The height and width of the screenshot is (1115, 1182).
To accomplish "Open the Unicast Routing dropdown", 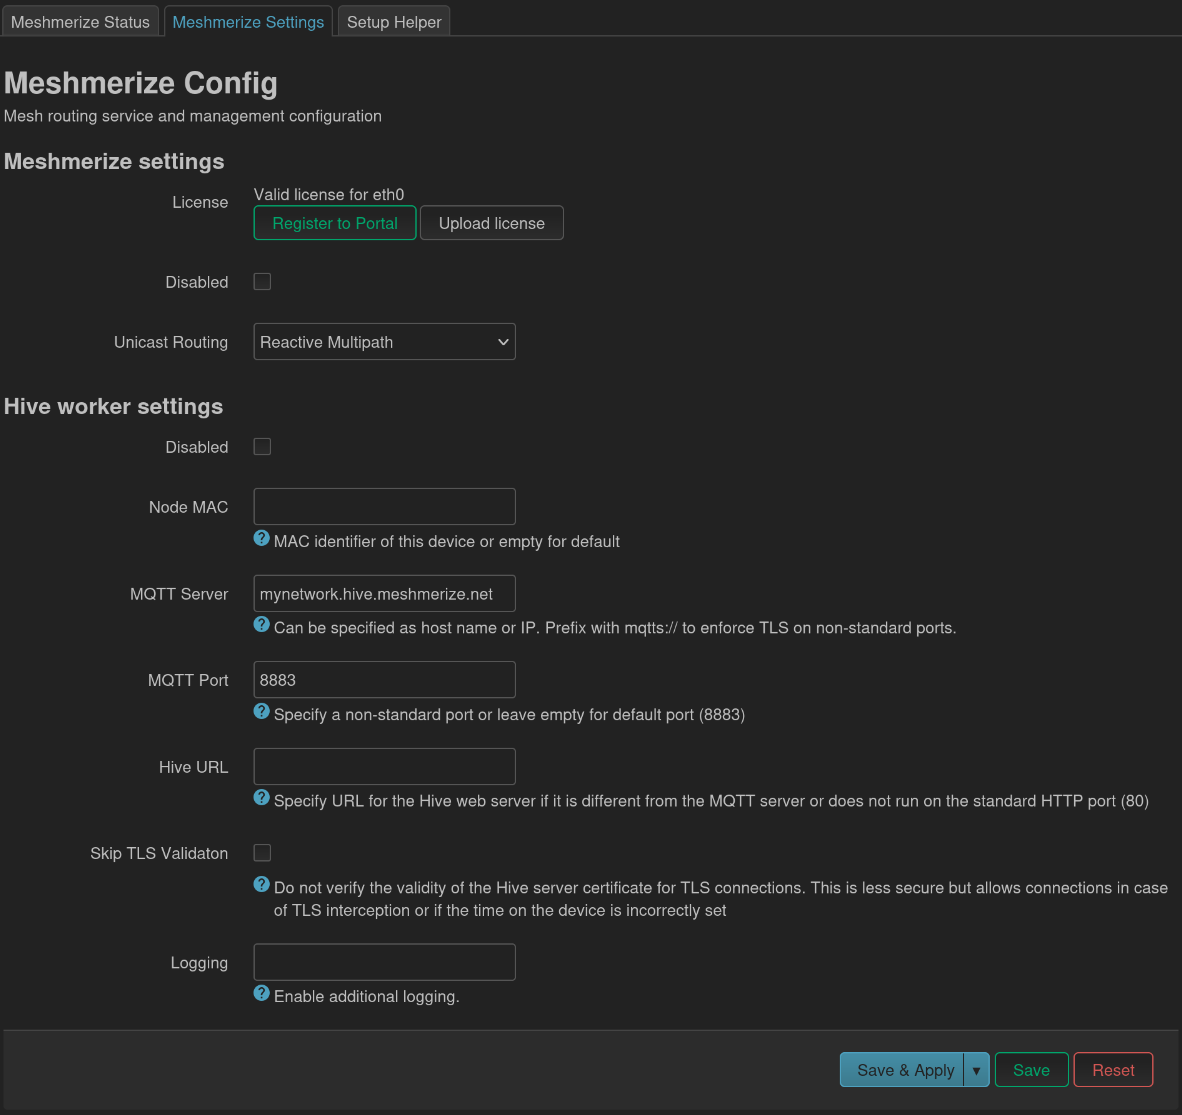I will tap(384, 342).
